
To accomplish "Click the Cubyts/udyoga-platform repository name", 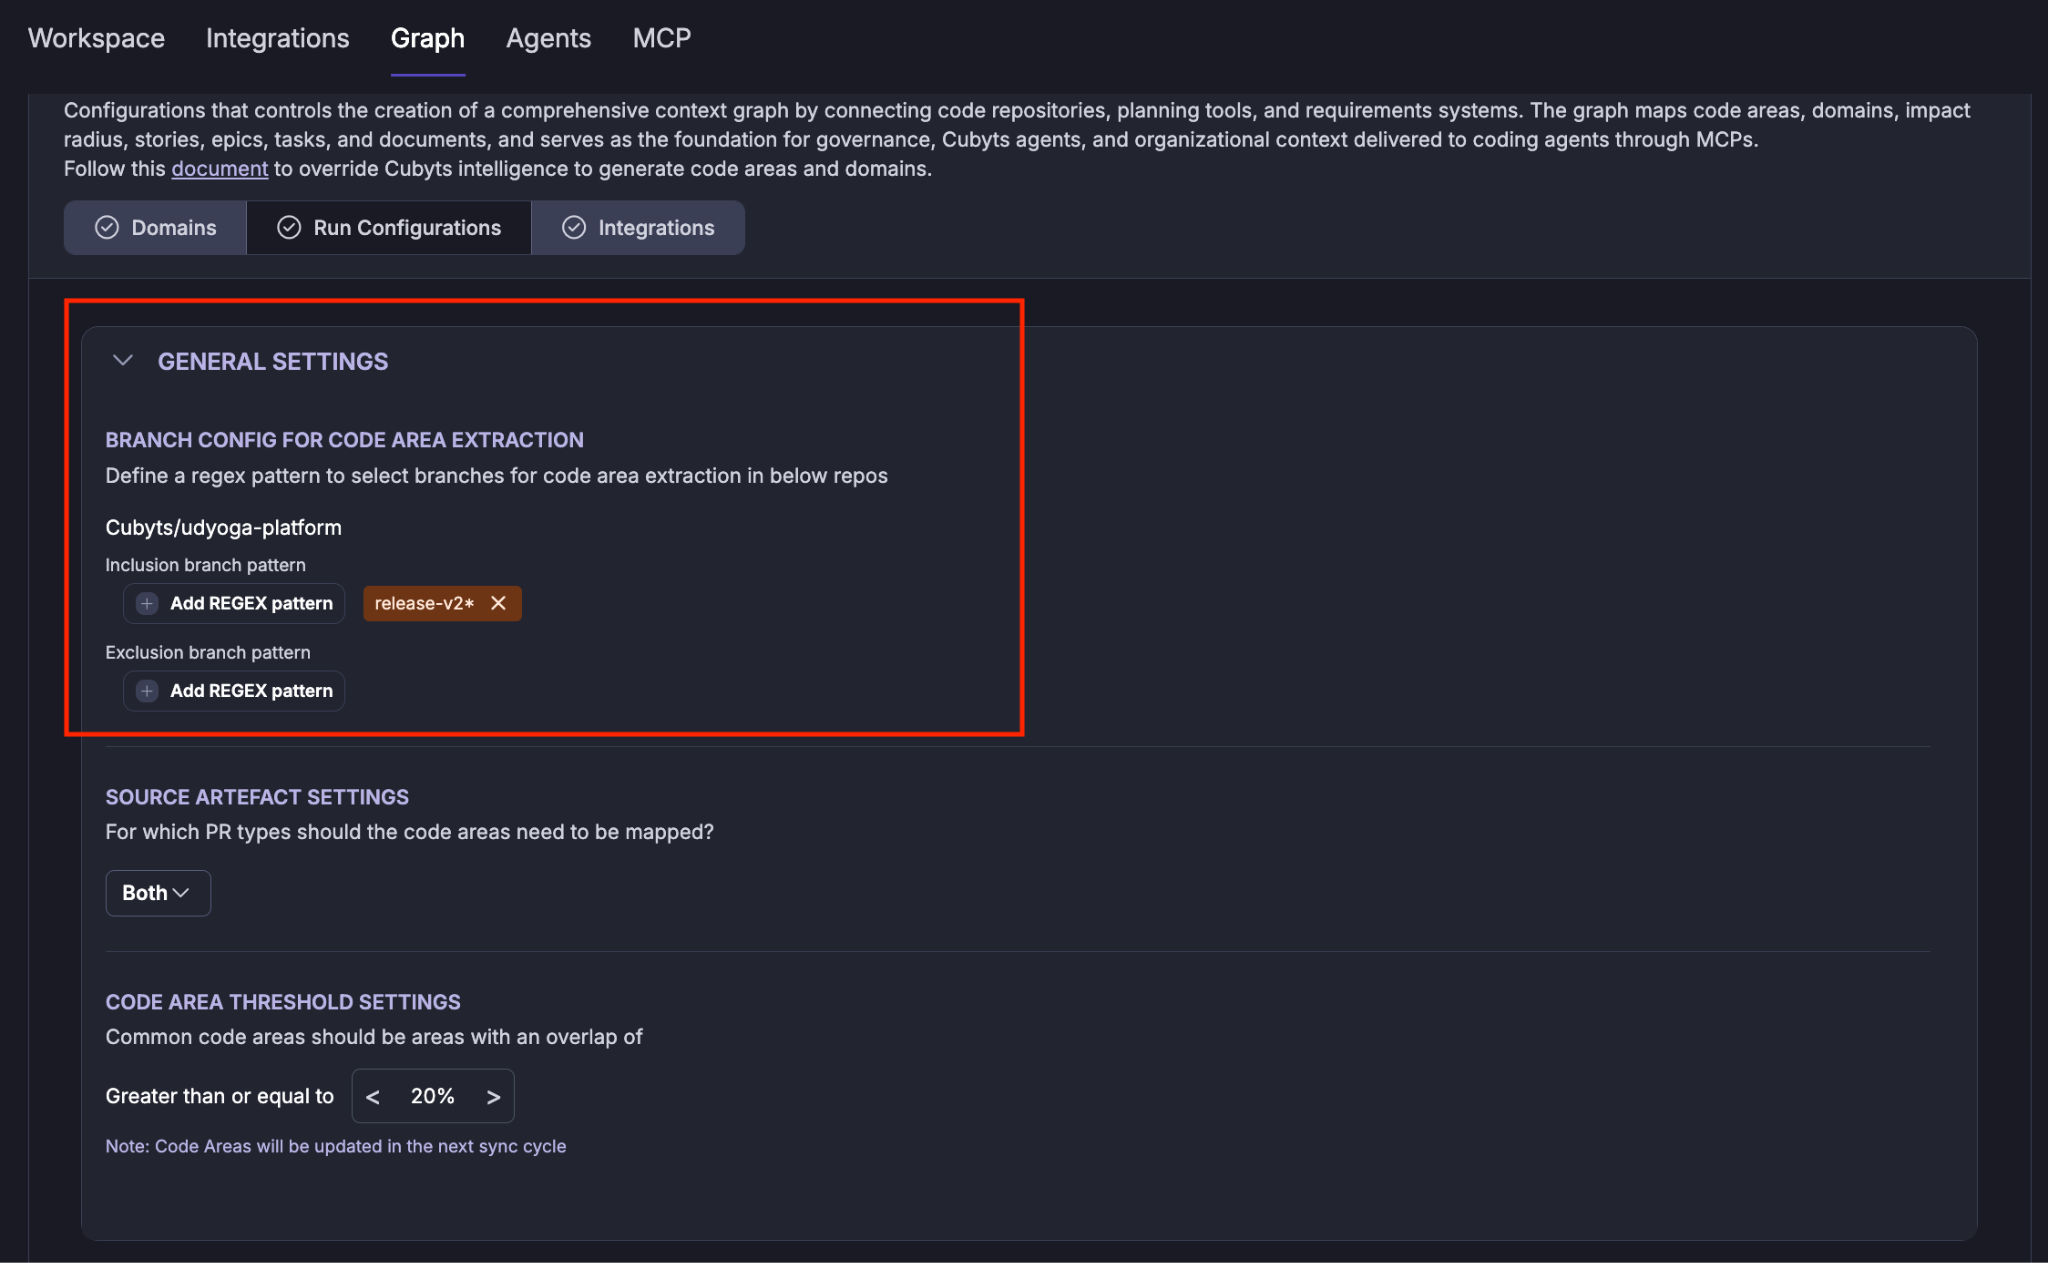I will (224, 527).
